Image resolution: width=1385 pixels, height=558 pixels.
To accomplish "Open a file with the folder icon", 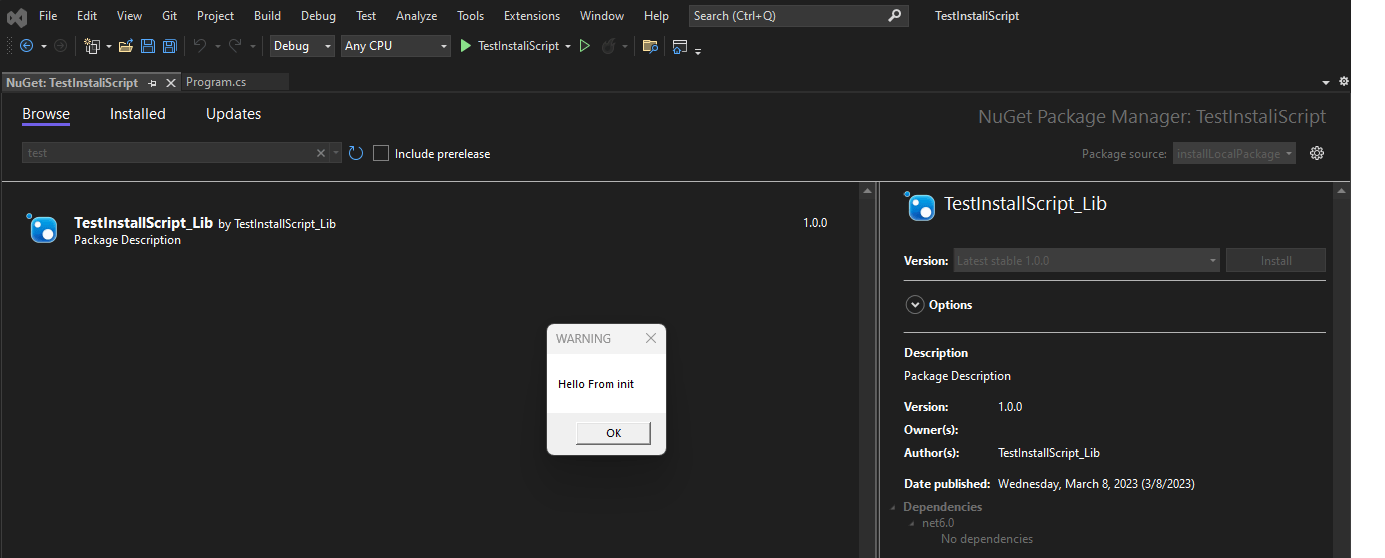I will pos(126,46).
